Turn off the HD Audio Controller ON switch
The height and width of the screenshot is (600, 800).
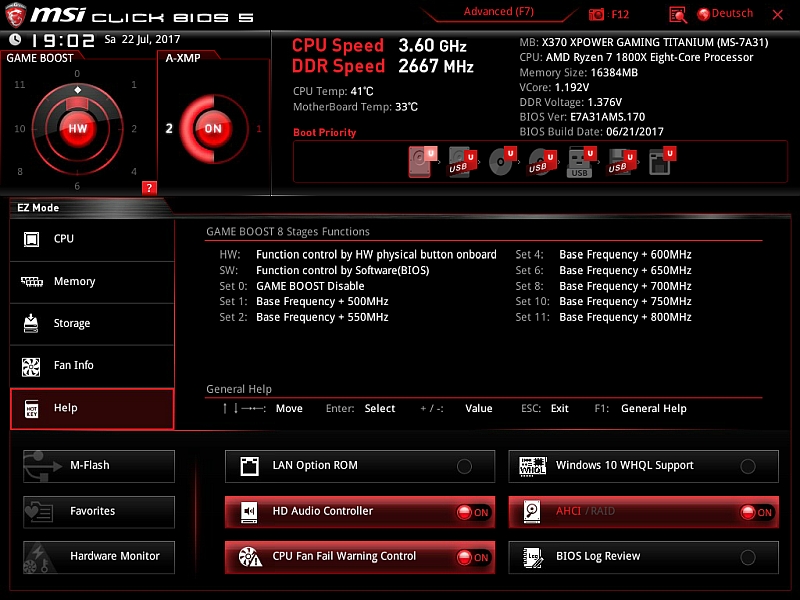pos(473,512)
